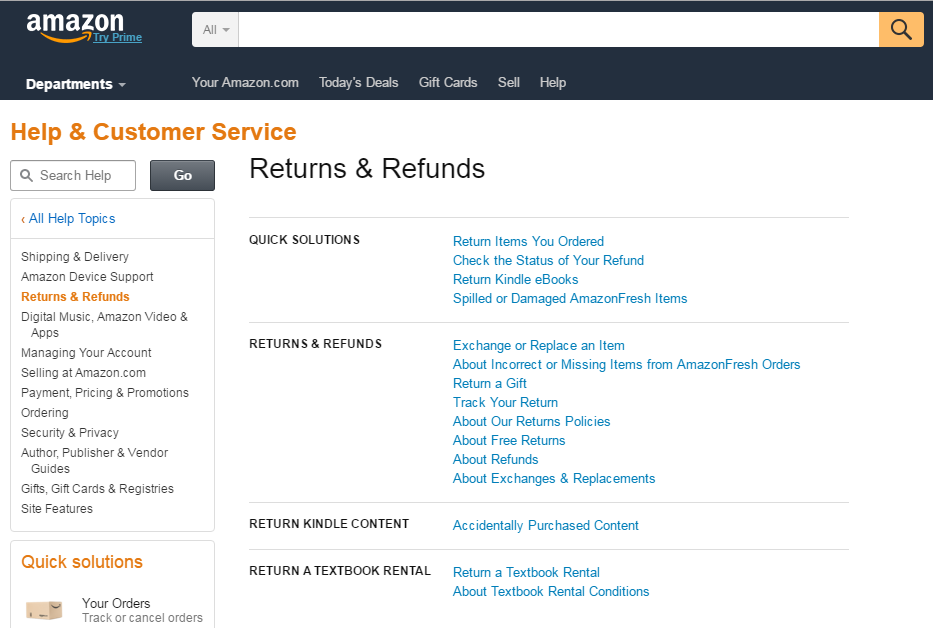Open Site Features topic

57,509
